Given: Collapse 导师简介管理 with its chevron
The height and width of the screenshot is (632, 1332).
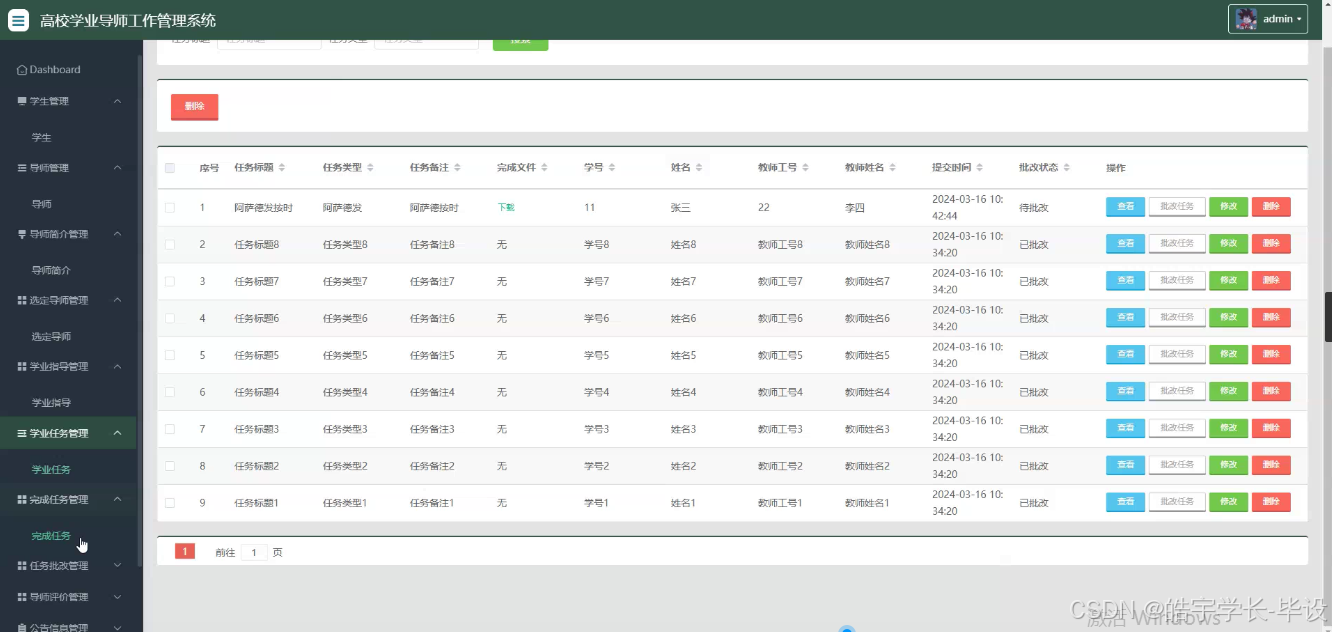Looking at the screenshot, I should pos(117,234).
